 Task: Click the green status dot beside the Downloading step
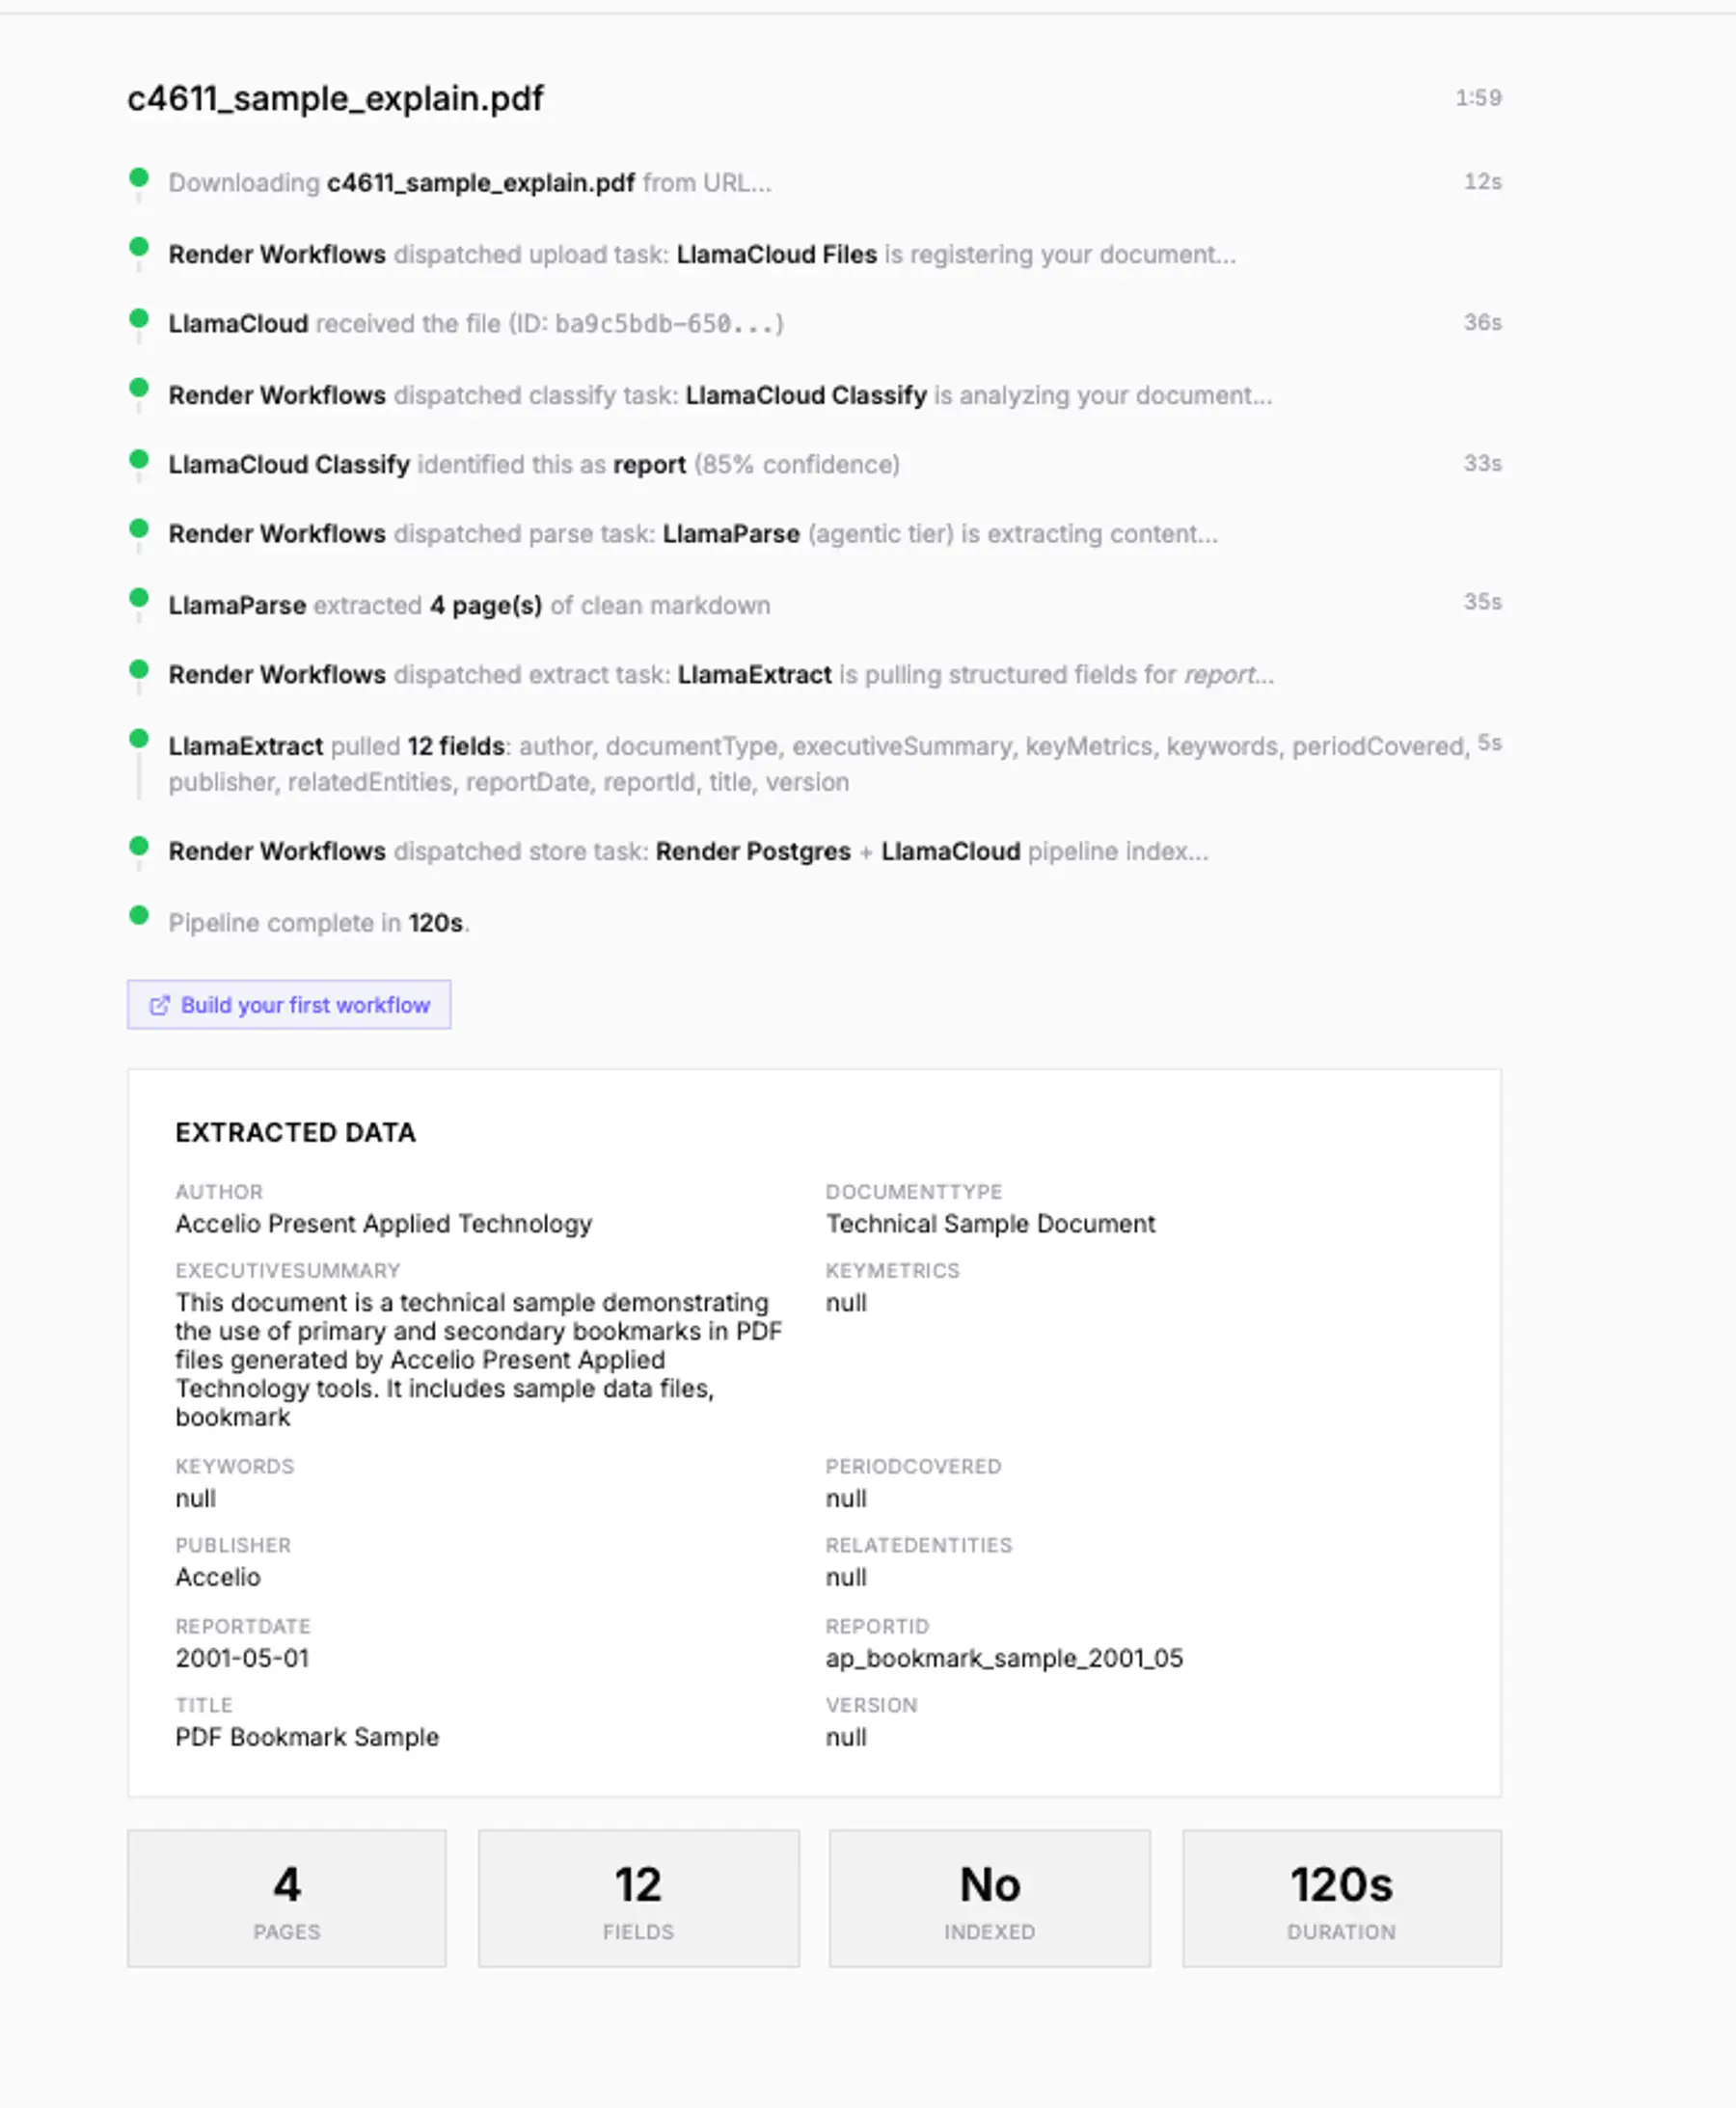tap(139, 177)
